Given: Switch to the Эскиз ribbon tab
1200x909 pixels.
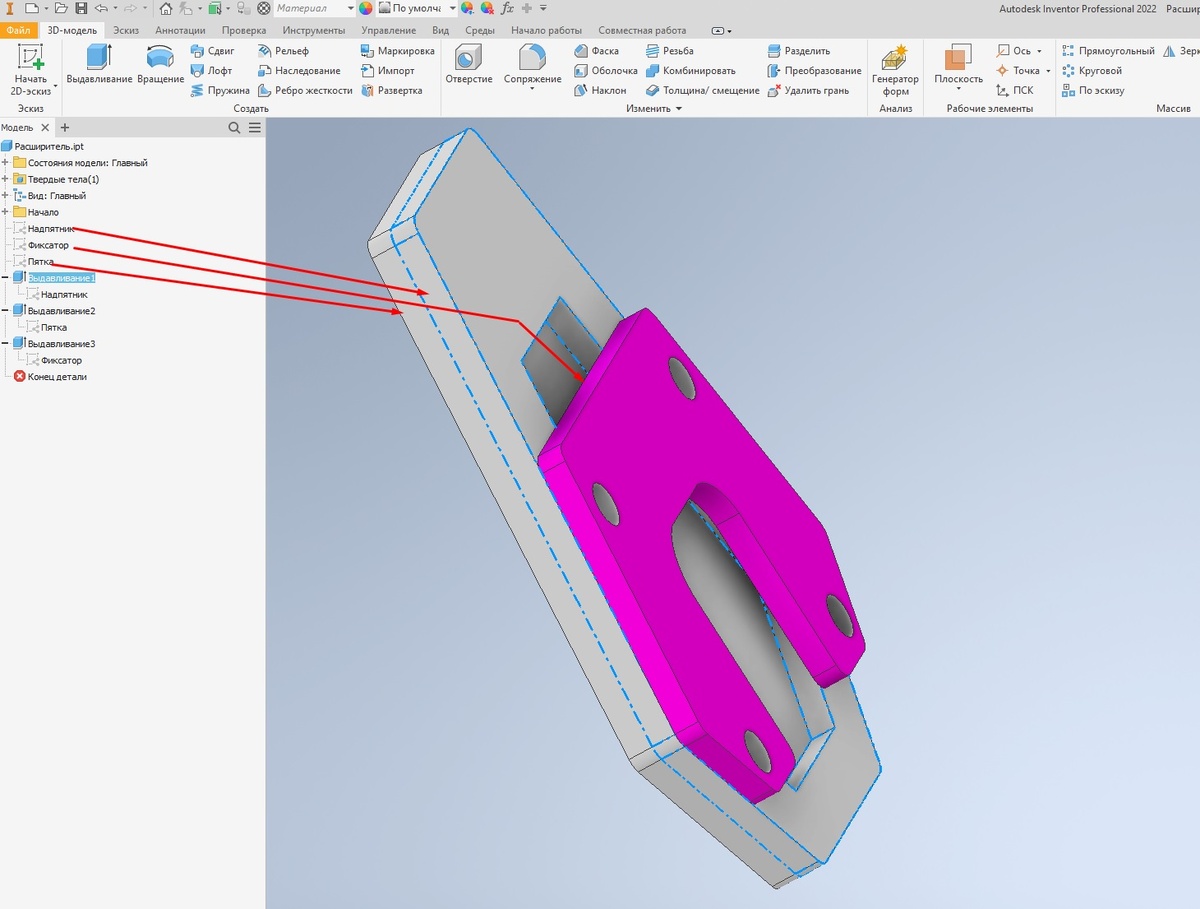Looking at the screenshot, I should (x=126, y=30).
